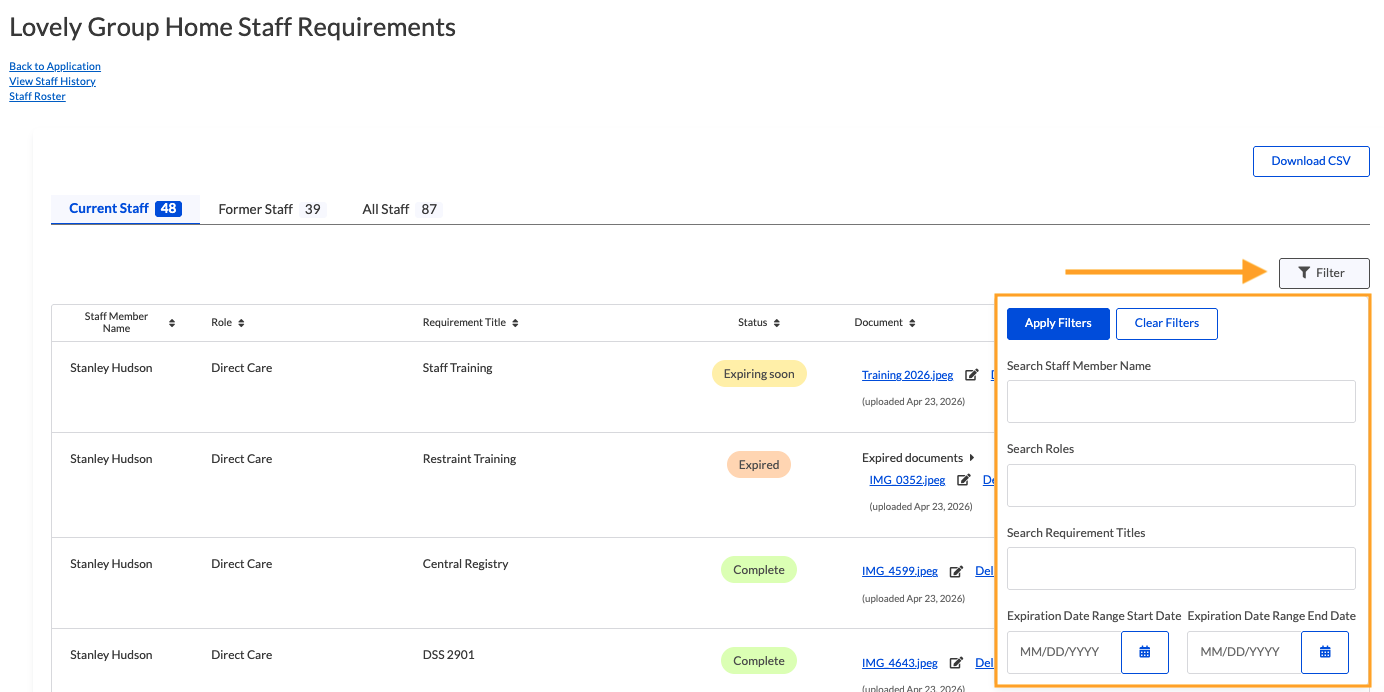
Task: Click edit icon beside IMG 4643.jpeg
Action: click(x=956, y=662)
